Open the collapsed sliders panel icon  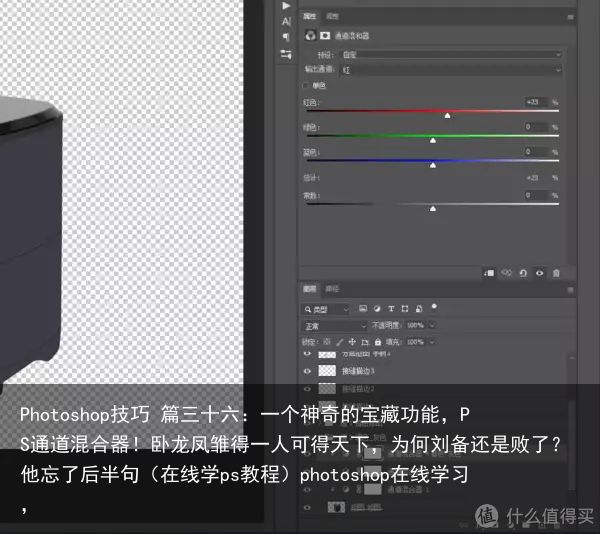[x=286, y=54]
